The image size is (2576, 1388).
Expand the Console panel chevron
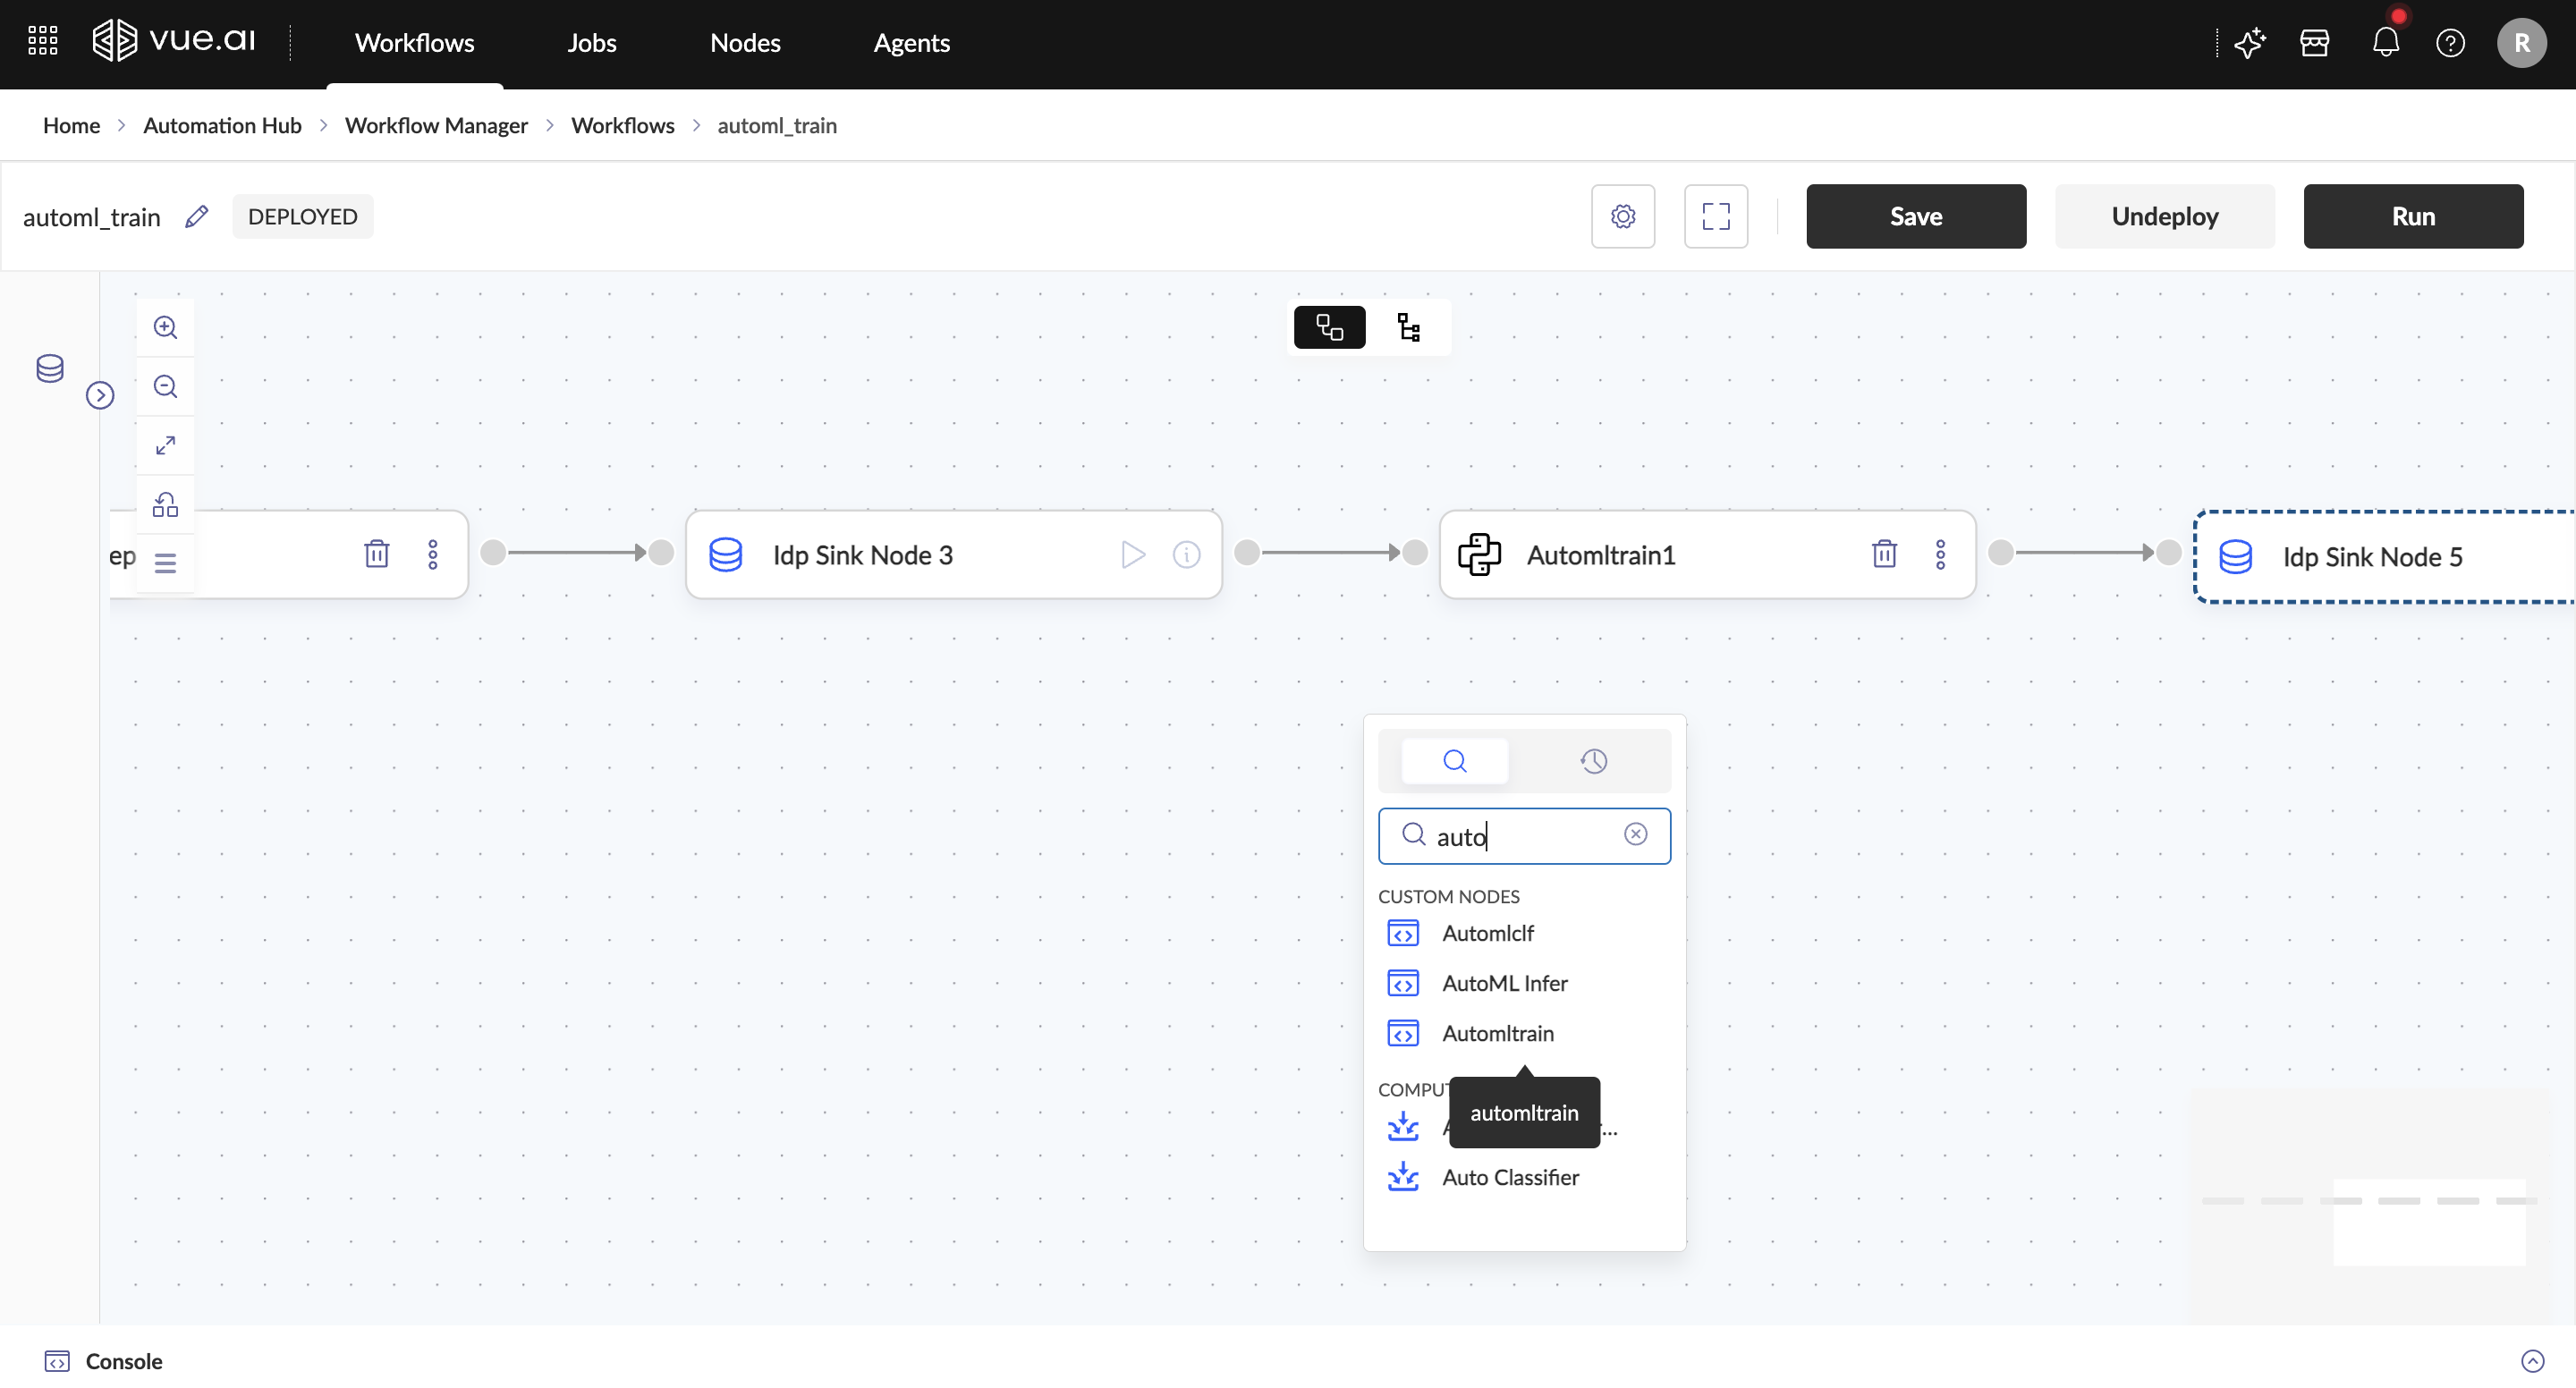tap(2532, 1361)
